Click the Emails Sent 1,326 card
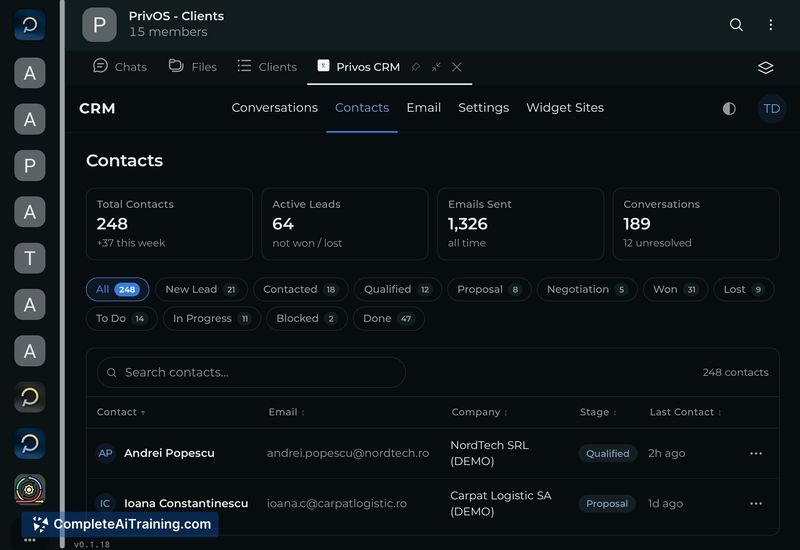800x550 pixels. [x=520, y=224]
